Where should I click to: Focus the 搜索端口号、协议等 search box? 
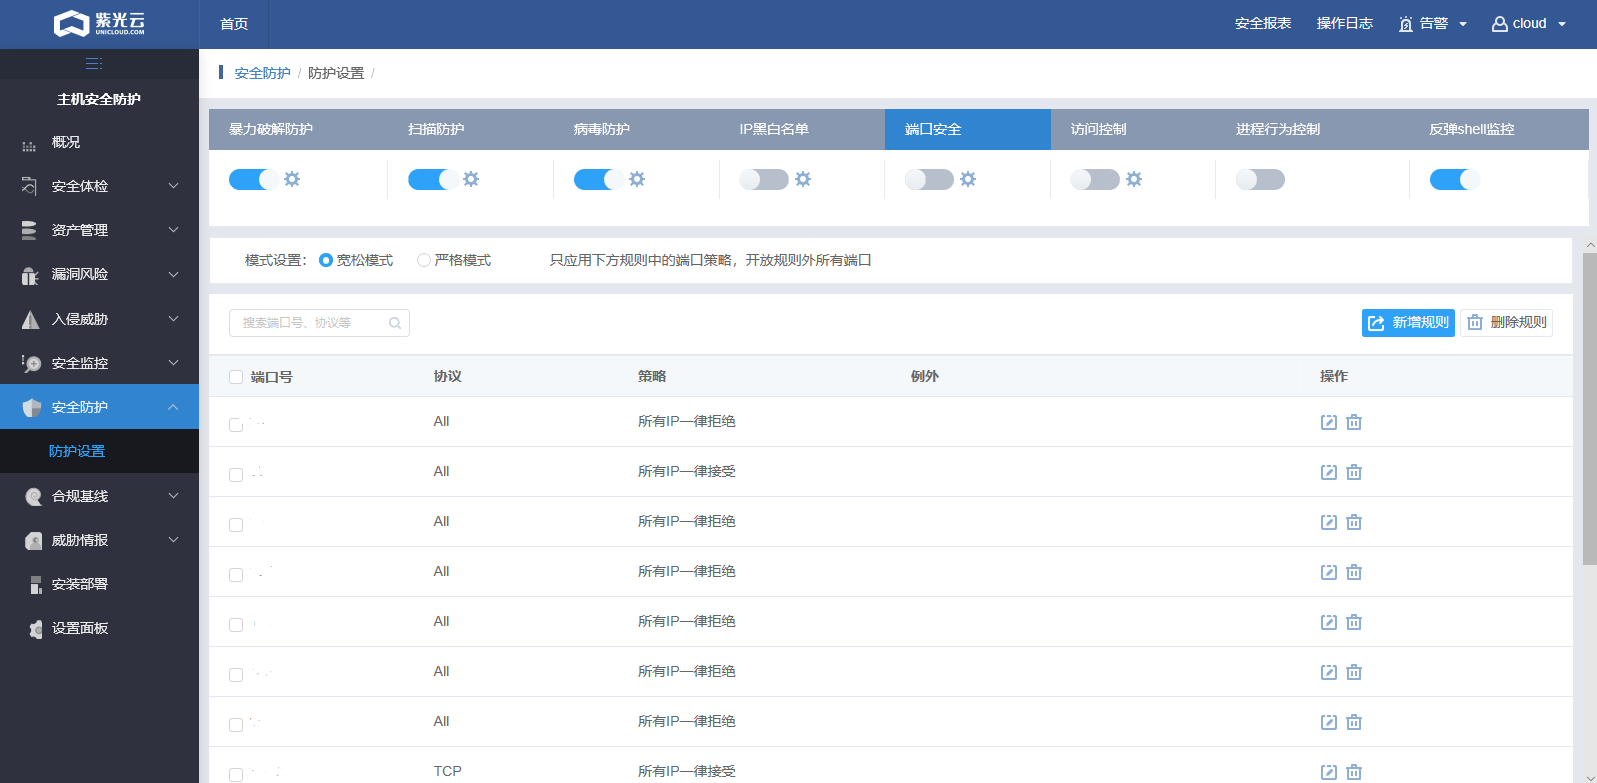(319, 323)
